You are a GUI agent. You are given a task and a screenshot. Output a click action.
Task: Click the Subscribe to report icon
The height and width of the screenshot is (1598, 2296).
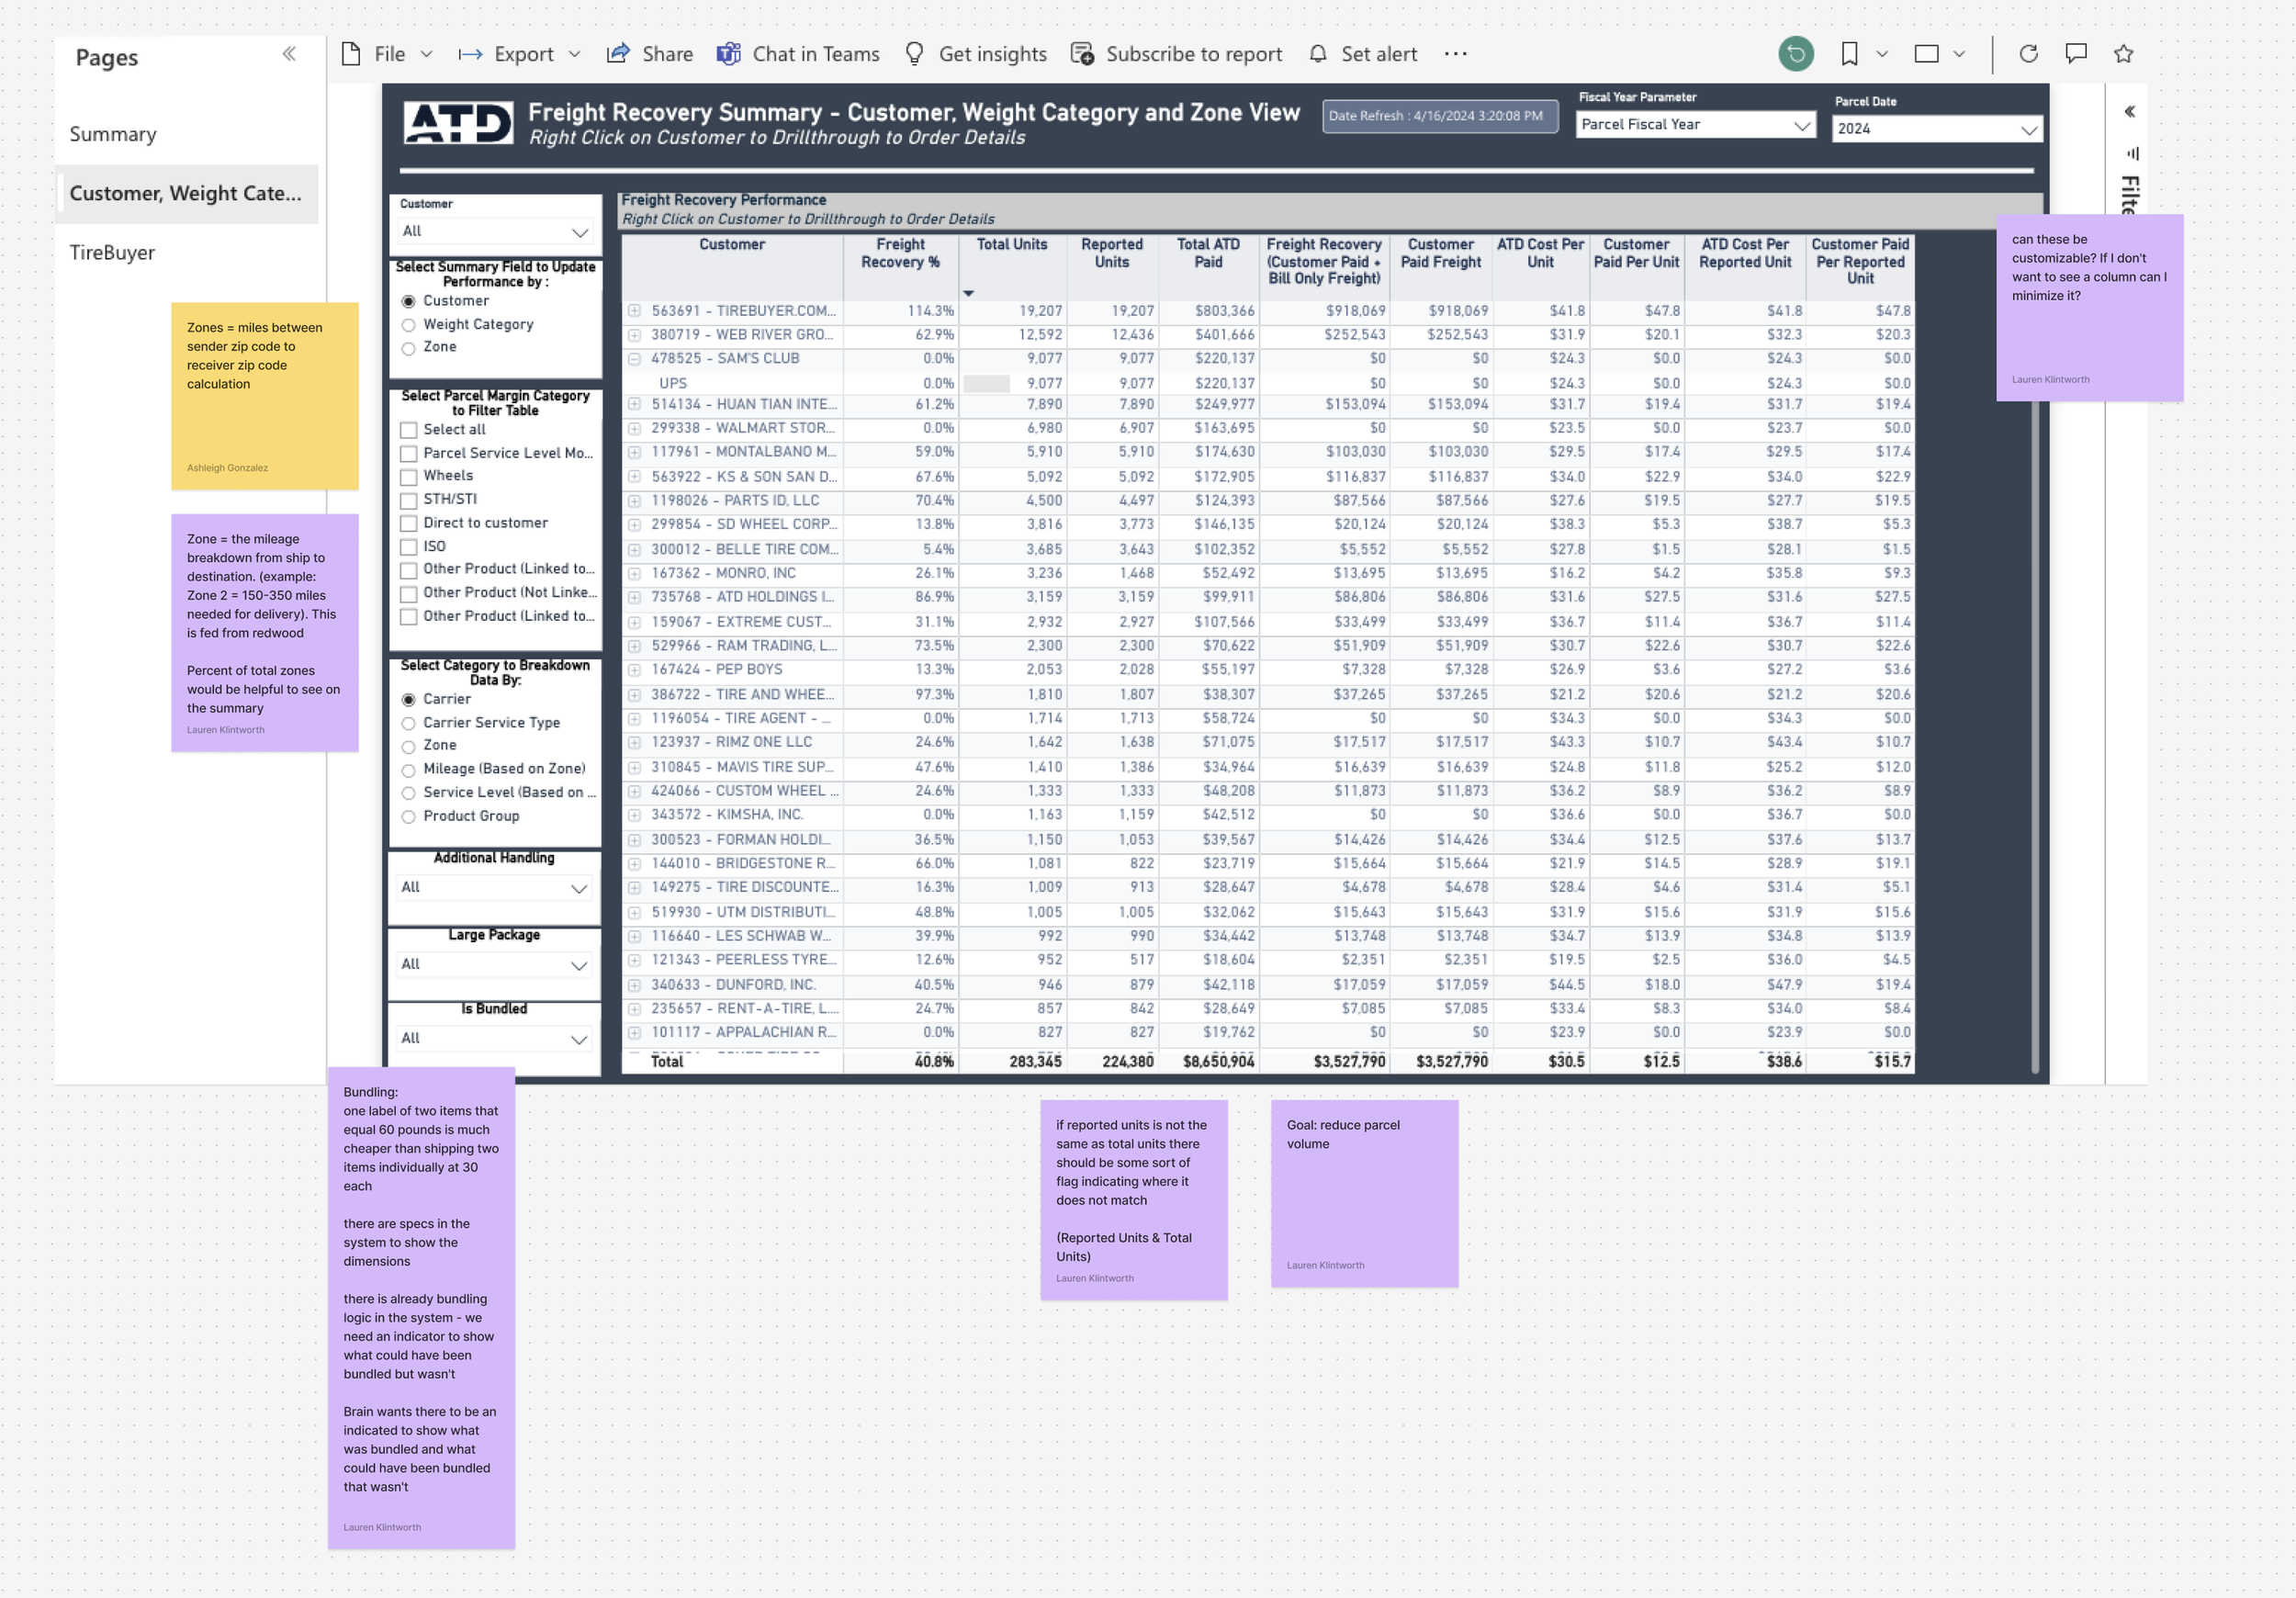(x=1081, y=54)
